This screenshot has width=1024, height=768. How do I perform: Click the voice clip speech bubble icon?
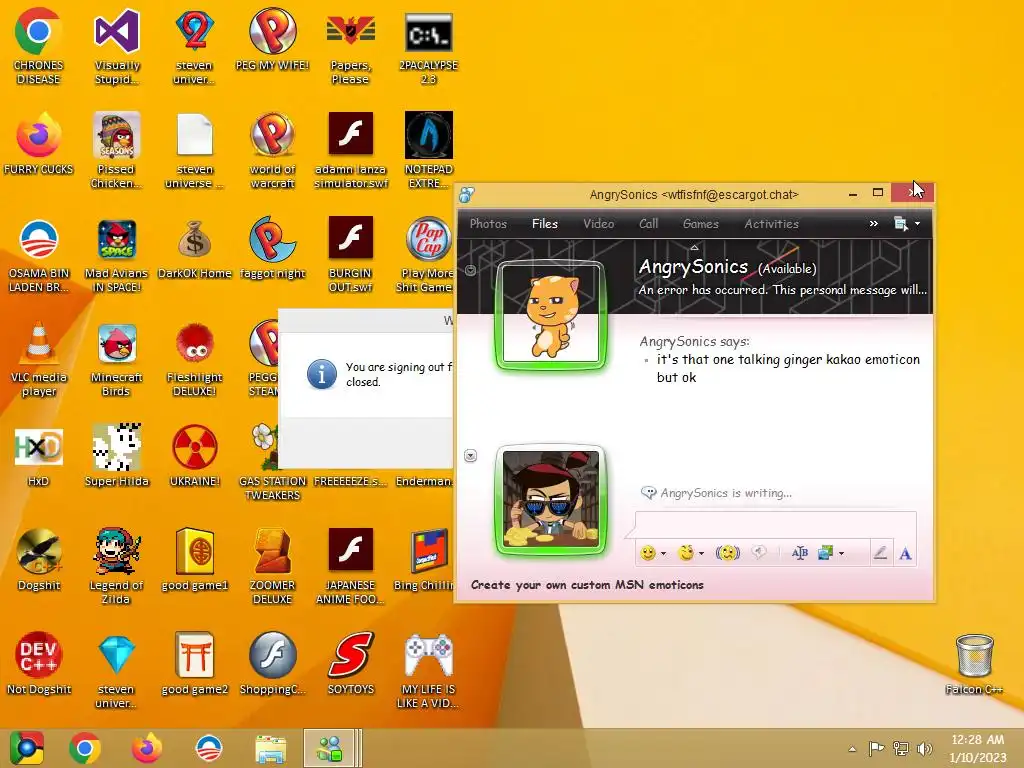(759, 553)
